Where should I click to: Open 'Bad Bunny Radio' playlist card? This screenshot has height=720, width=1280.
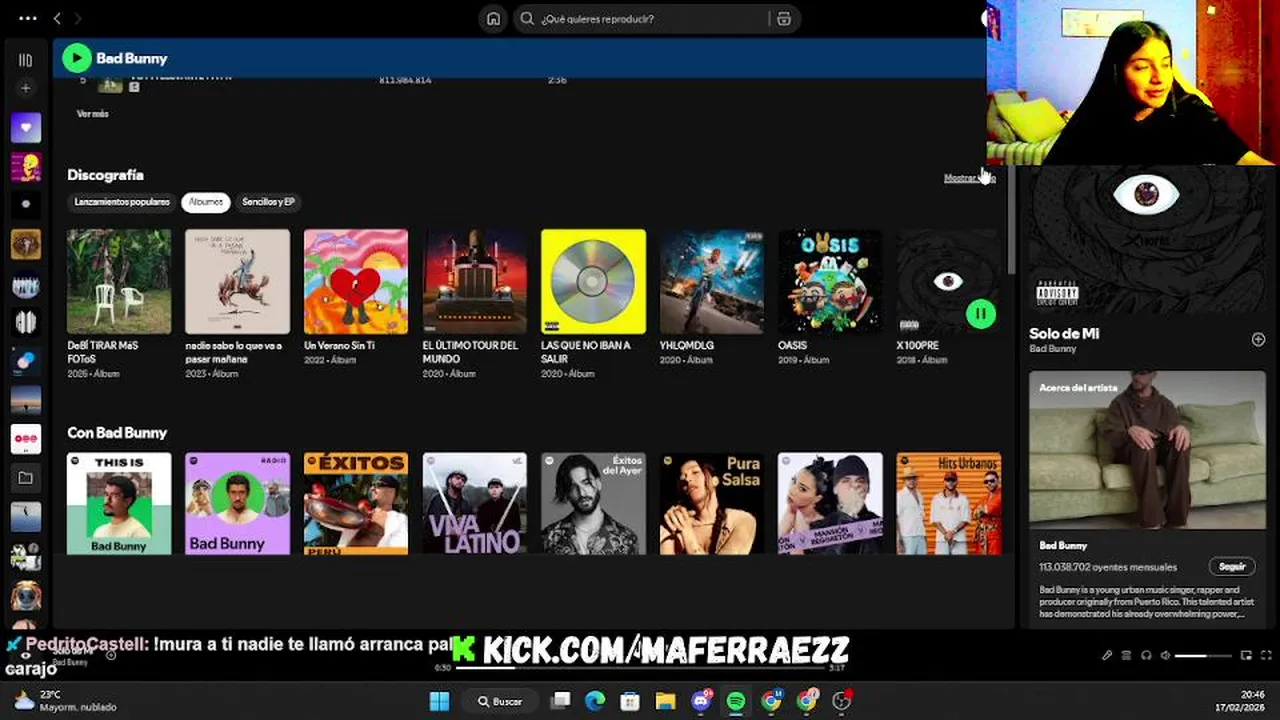[237, 503]
